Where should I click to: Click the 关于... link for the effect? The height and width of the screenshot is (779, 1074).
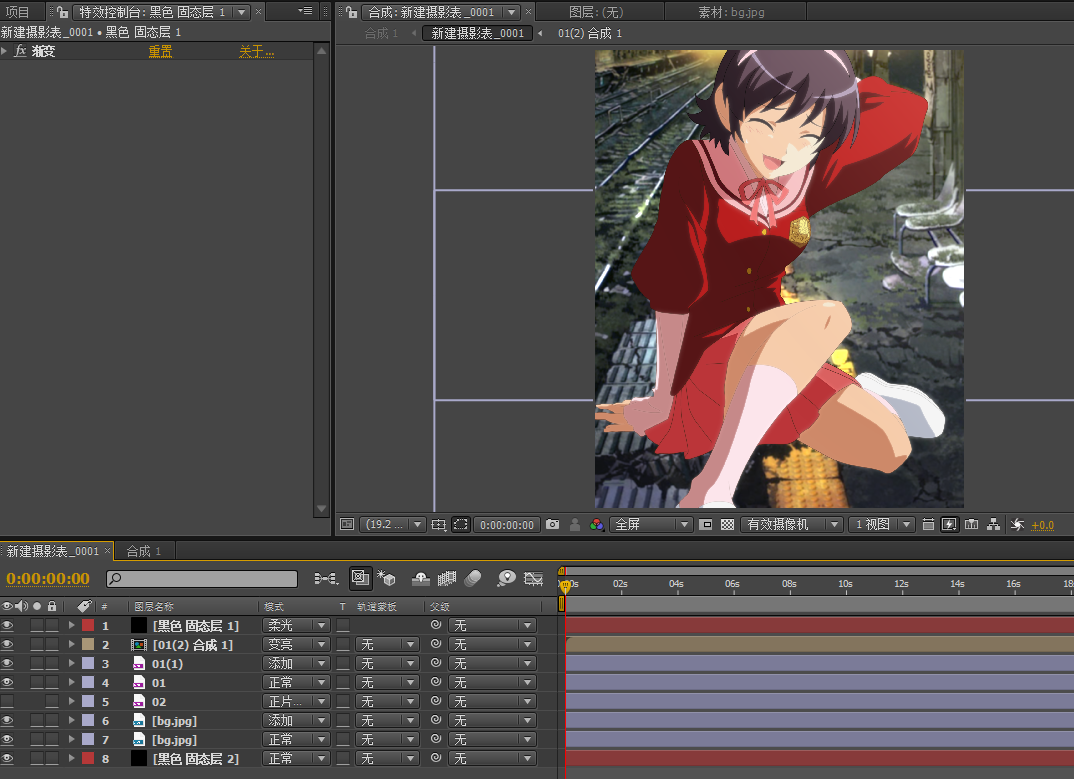pyautogui.click(x=256, y=51)
